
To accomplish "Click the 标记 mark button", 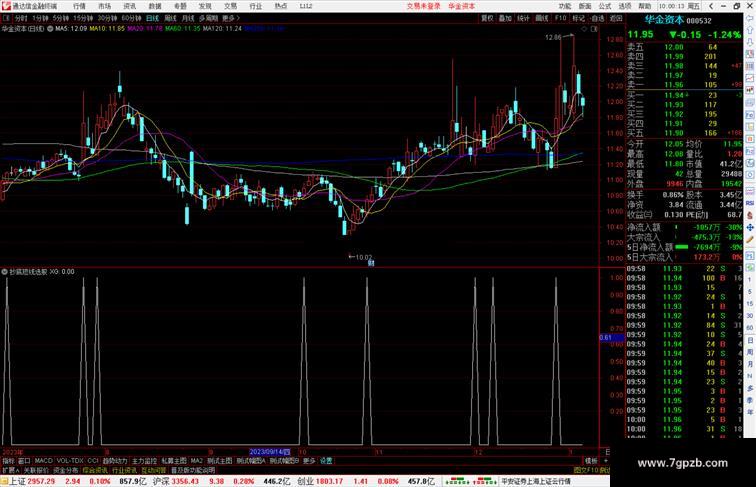I will coord(578,18).
